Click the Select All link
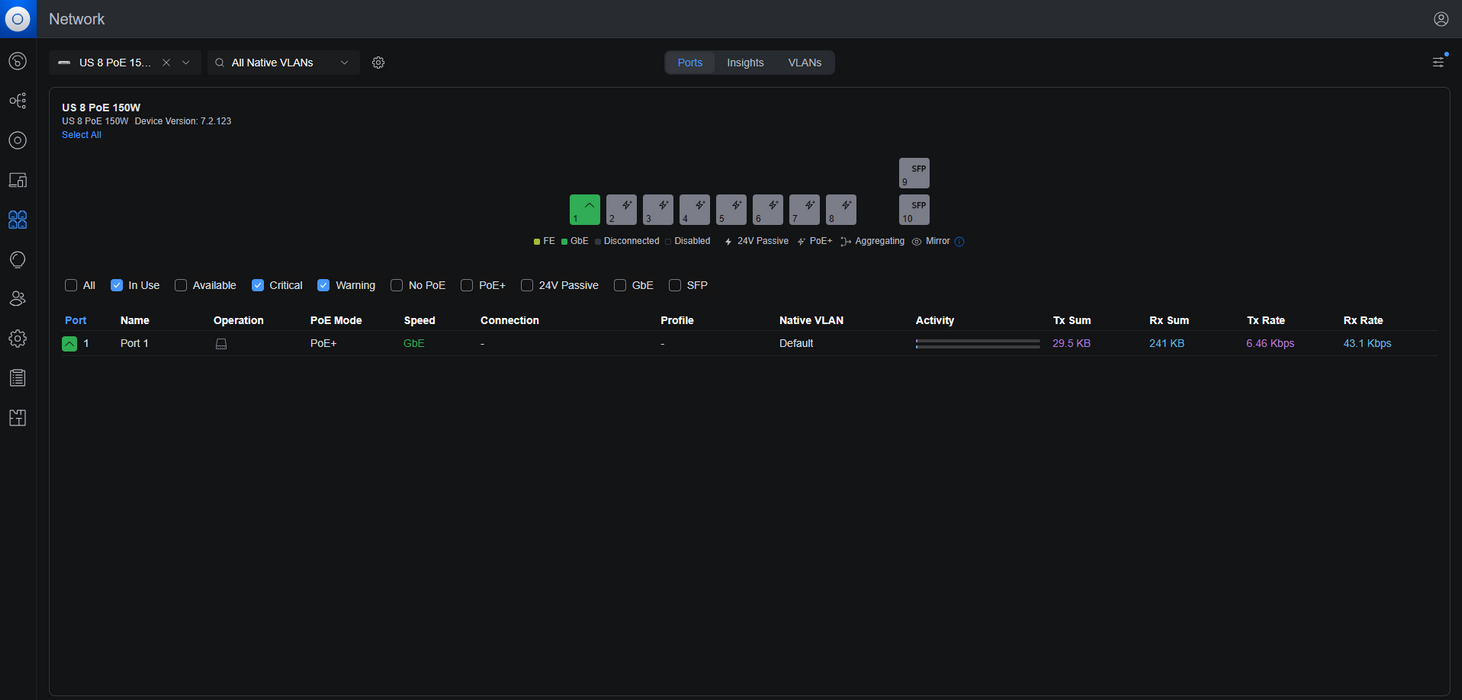This screenshot has height=700, width=1462. click(81, 135)
